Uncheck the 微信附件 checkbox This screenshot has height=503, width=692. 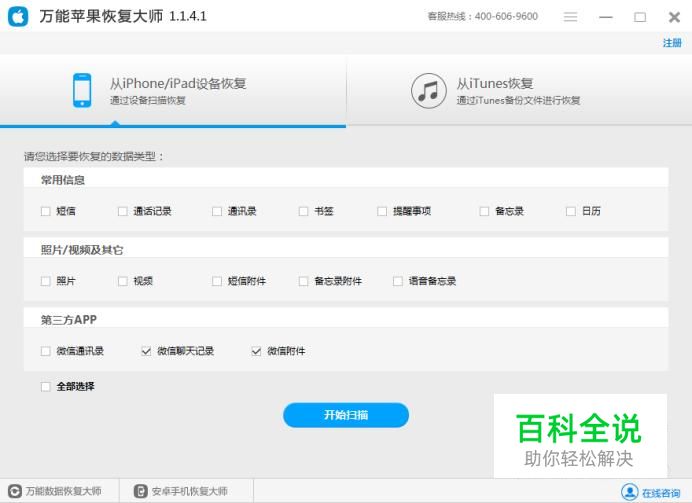coord(256,351)
